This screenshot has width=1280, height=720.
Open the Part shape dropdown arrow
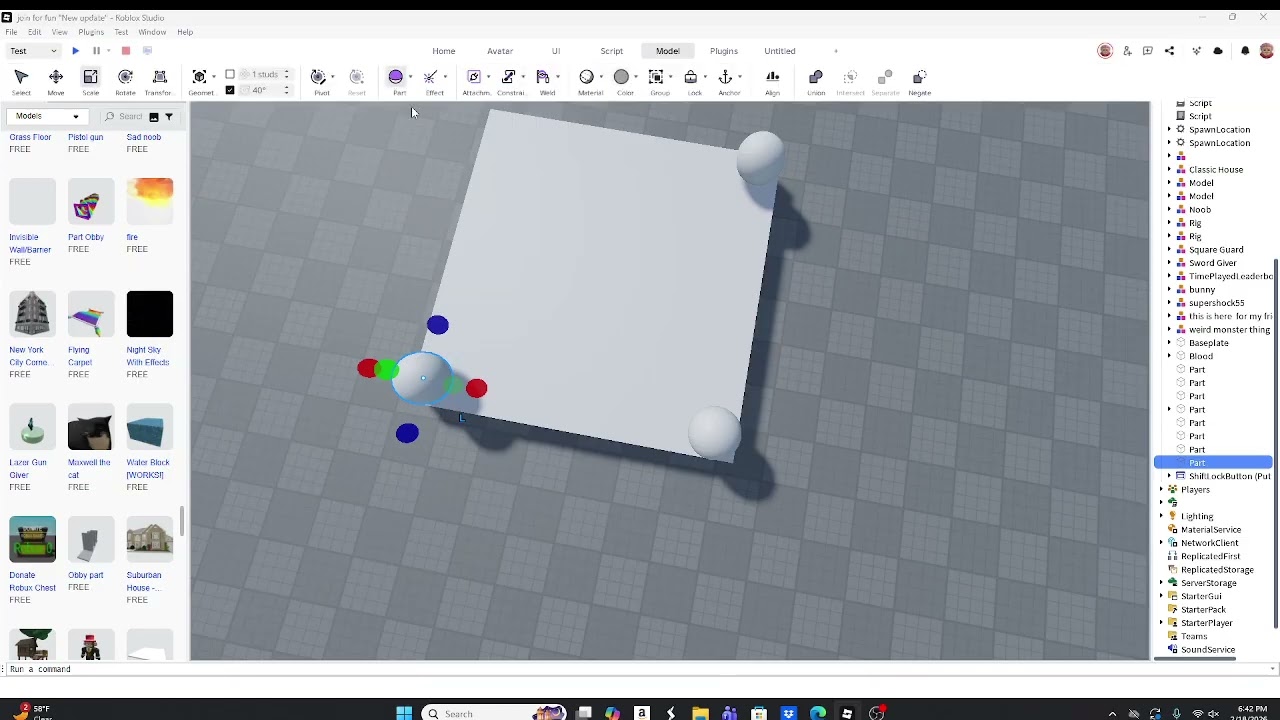[410, 77]
